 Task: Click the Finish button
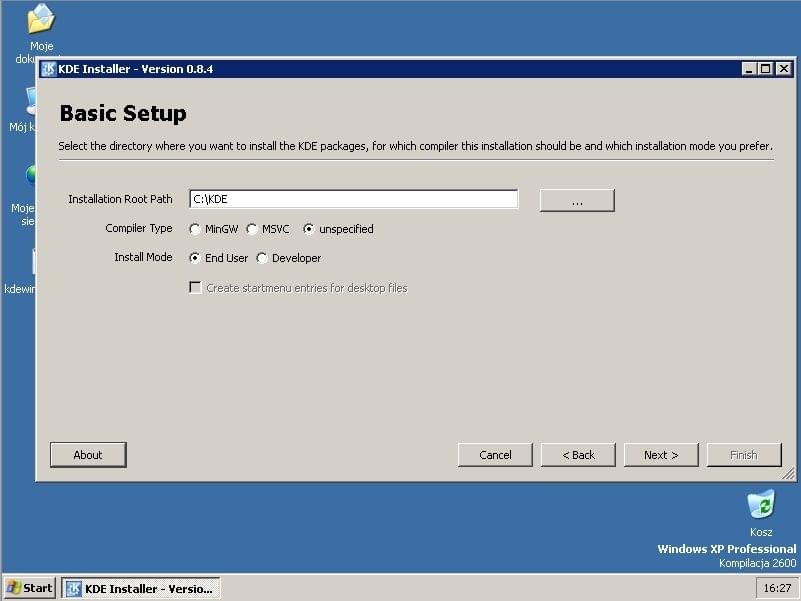744,455
